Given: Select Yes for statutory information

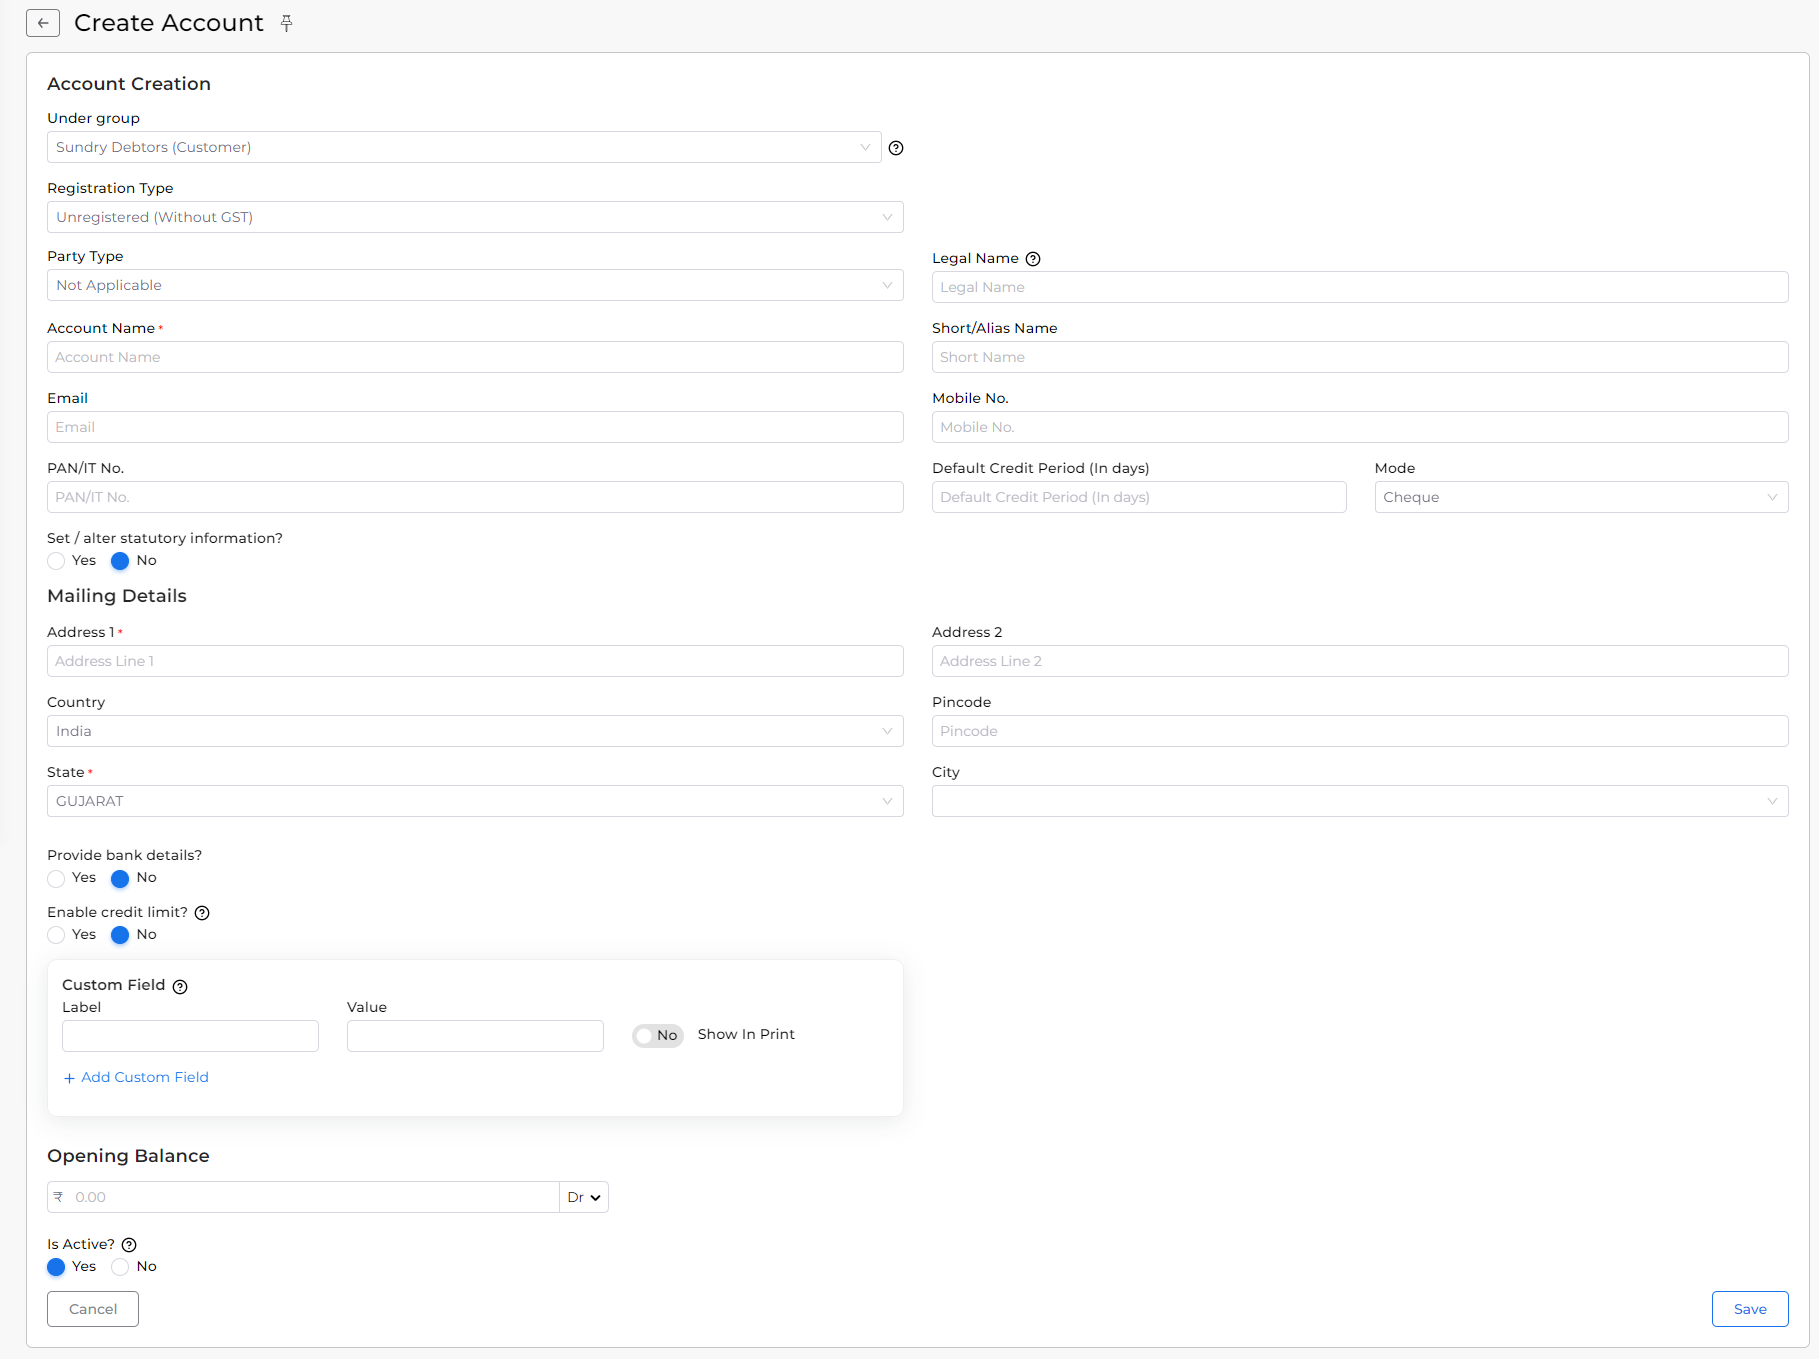Looking at the screenshot, I should (x=56, y=561).
